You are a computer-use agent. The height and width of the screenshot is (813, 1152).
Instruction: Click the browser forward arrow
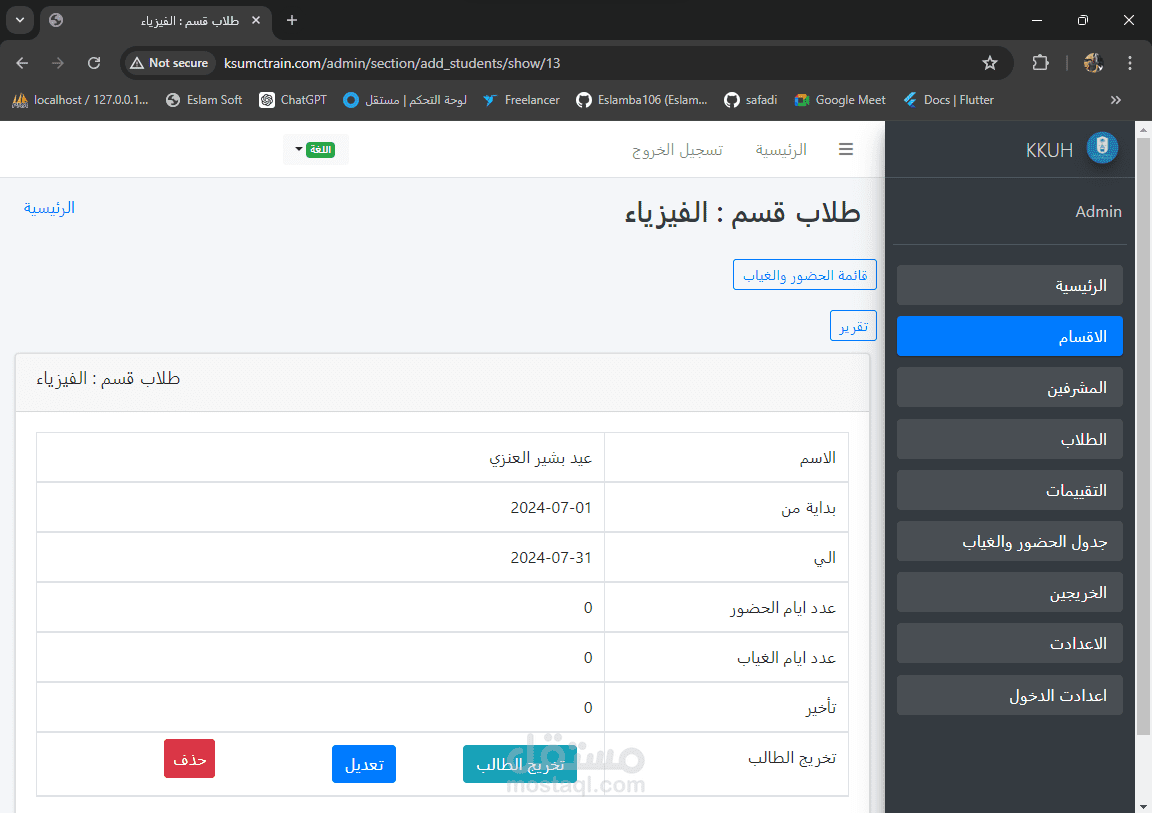(57, 63)
